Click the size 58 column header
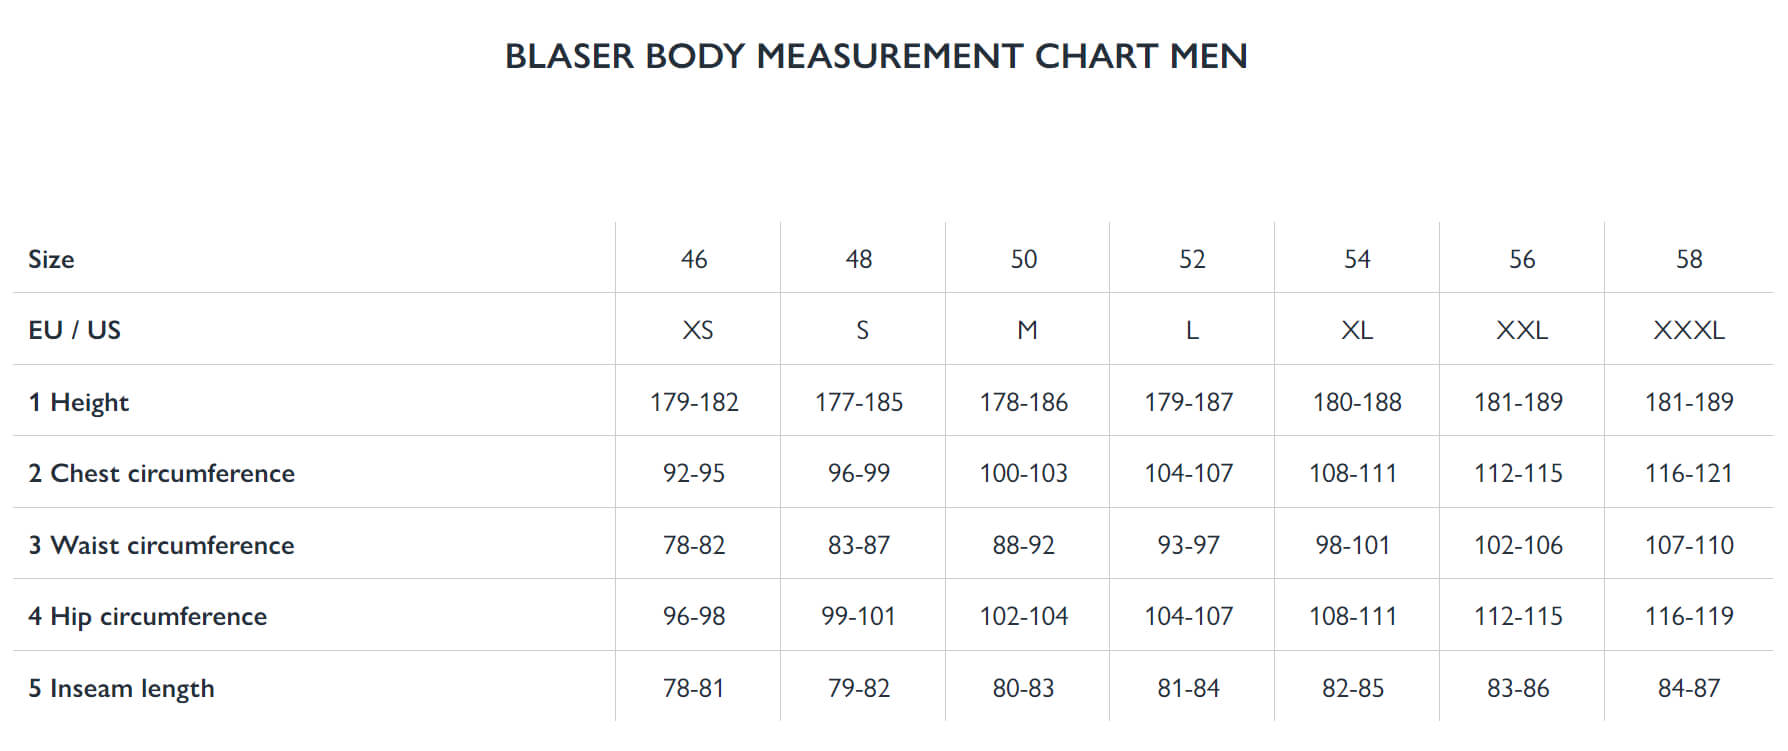1788x751 pixels. point(1689,259)
